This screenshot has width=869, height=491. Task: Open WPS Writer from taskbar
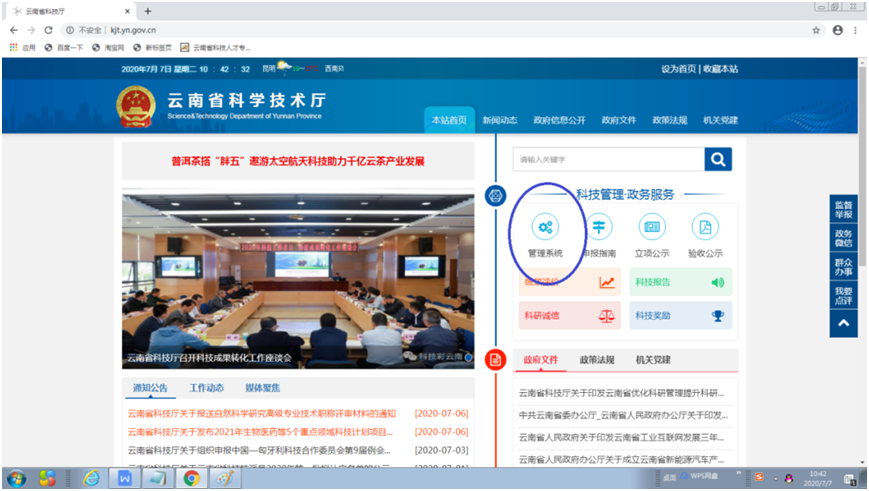click(x=125, y=478)
